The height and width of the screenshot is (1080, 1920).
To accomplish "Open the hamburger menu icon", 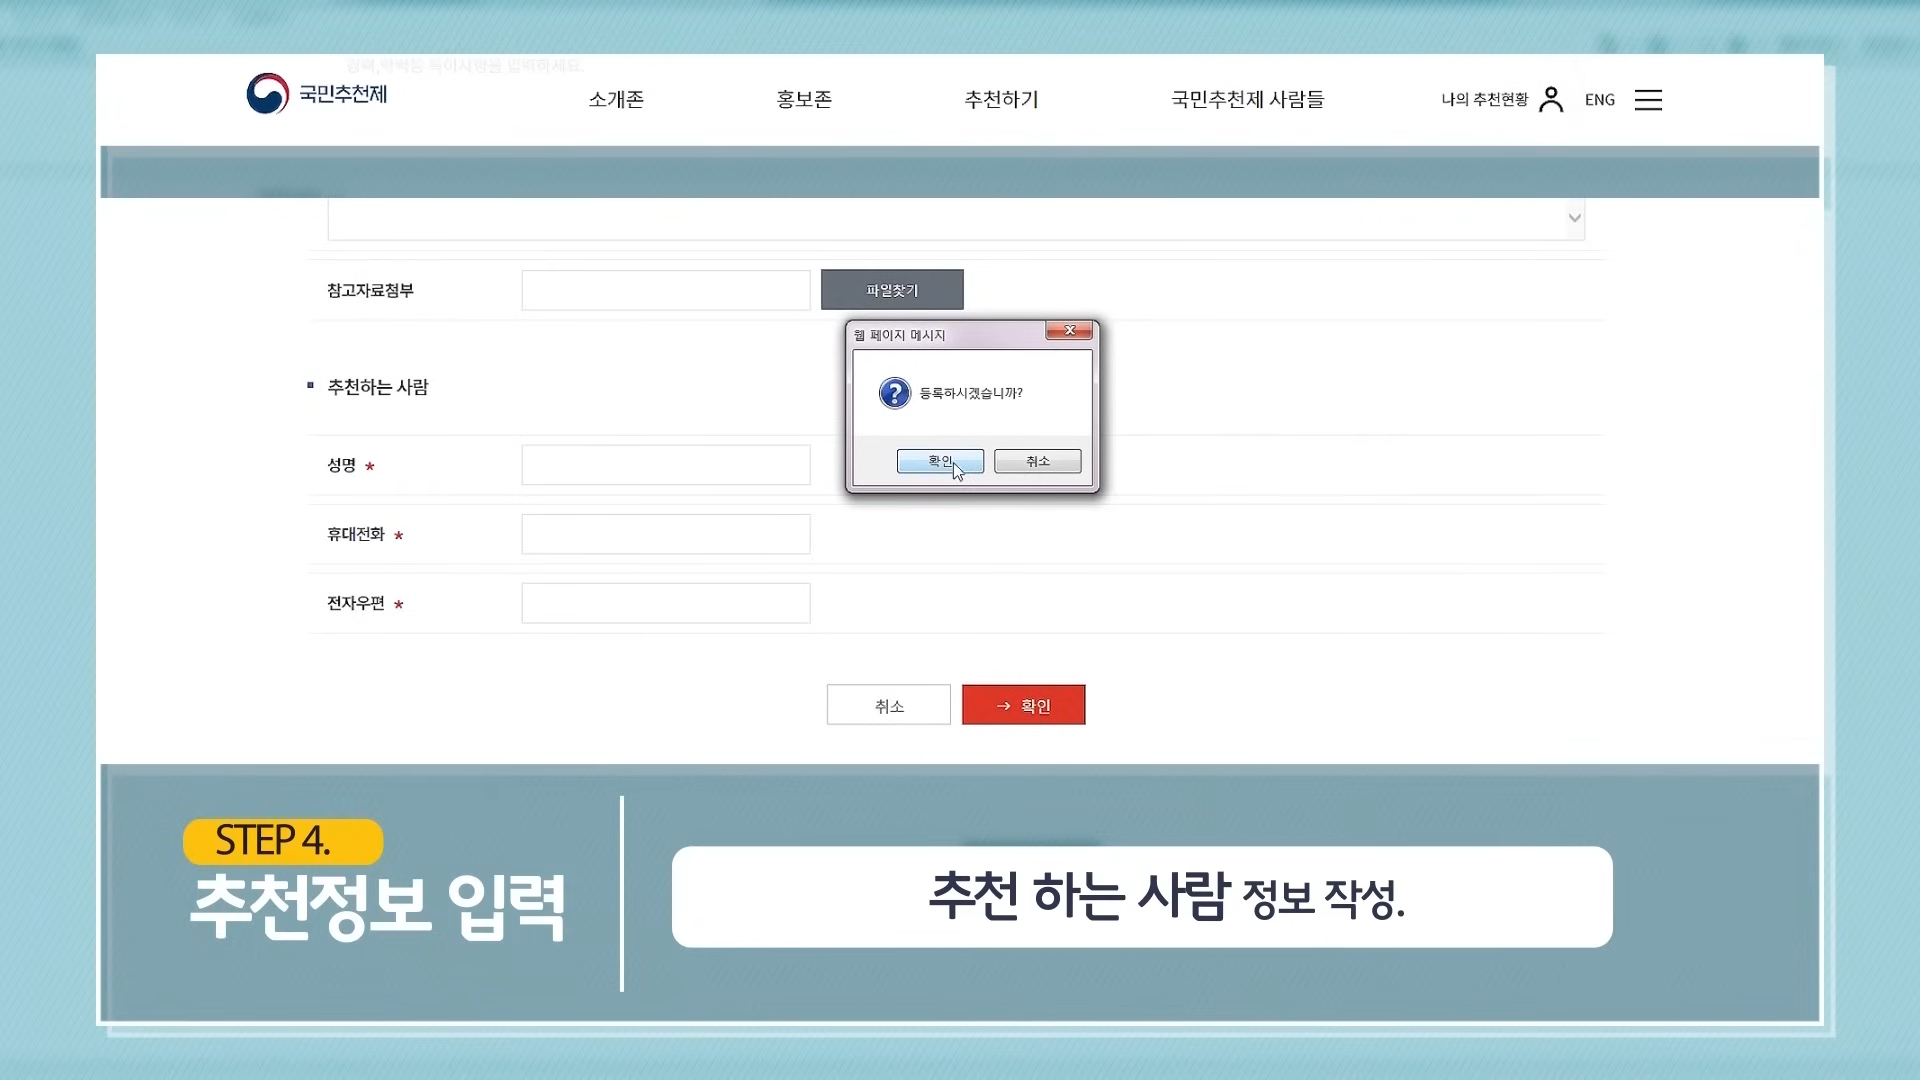I will (1648, 99).
